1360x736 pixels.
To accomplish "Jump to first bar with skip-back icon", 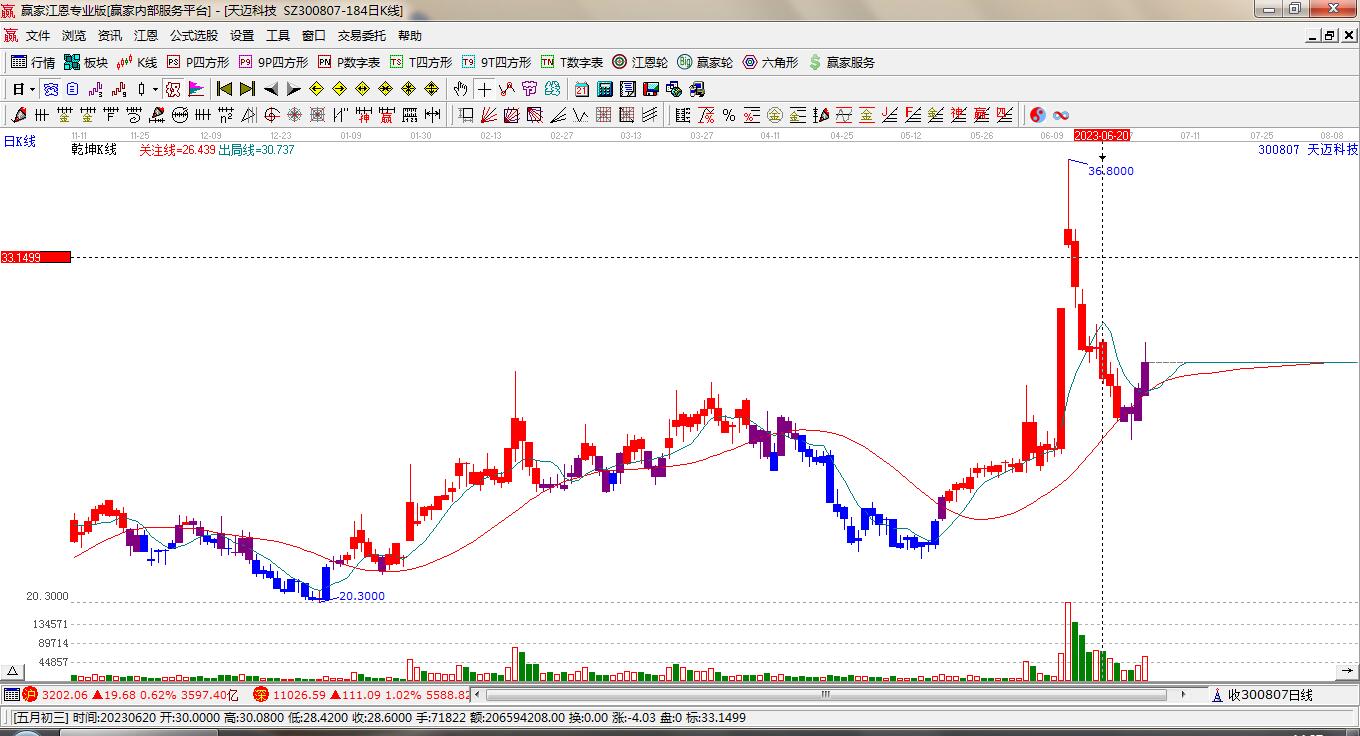I will pos(224,89).
